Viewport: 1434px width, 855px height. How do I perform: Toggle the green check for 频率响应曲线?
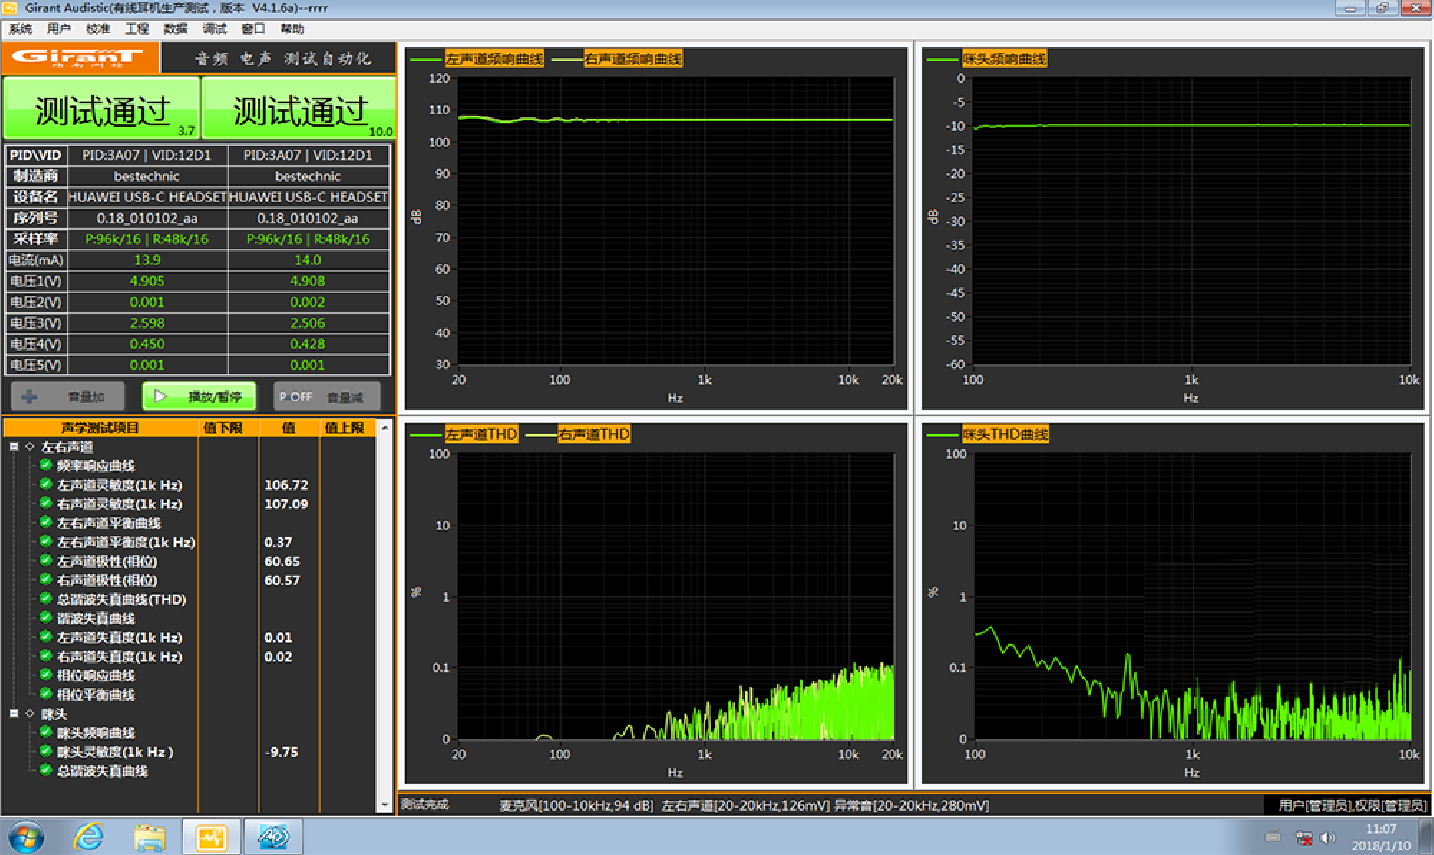(46, 465)
